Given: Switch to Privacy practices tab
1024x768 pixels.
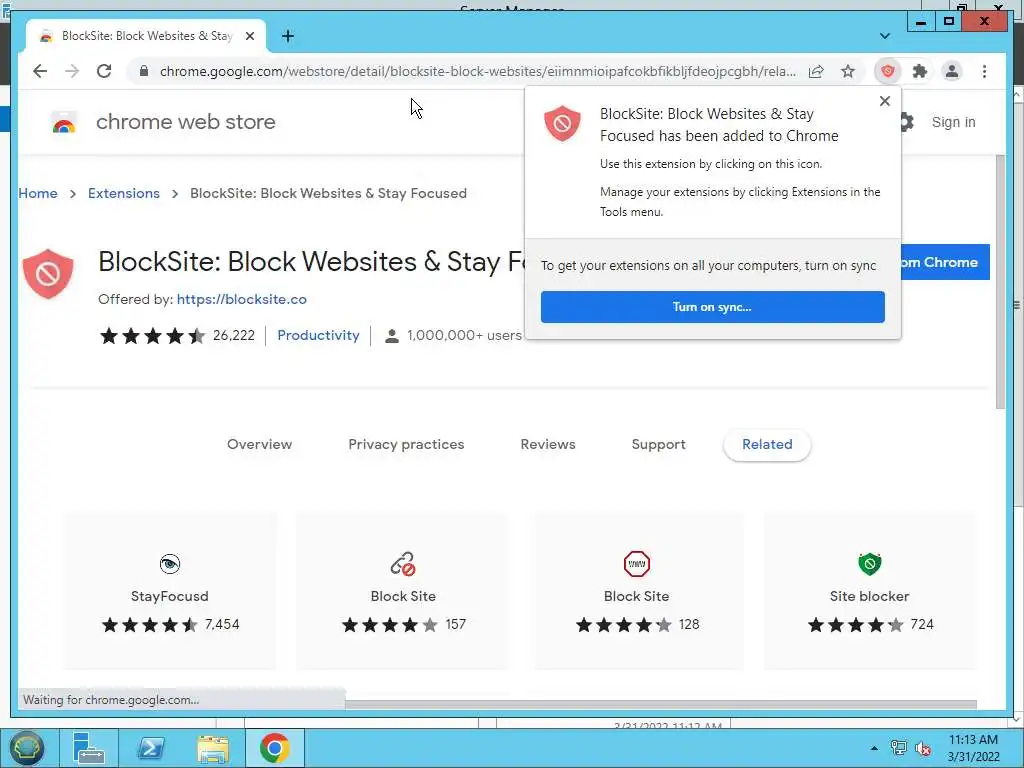Looking at the screenshot, I should click(x=406, y=444).
